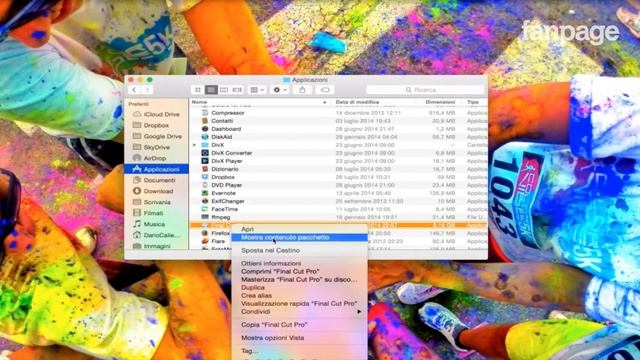Select the FaceTime app row
The image size is (640, 360).
click(x=338, y=209)
